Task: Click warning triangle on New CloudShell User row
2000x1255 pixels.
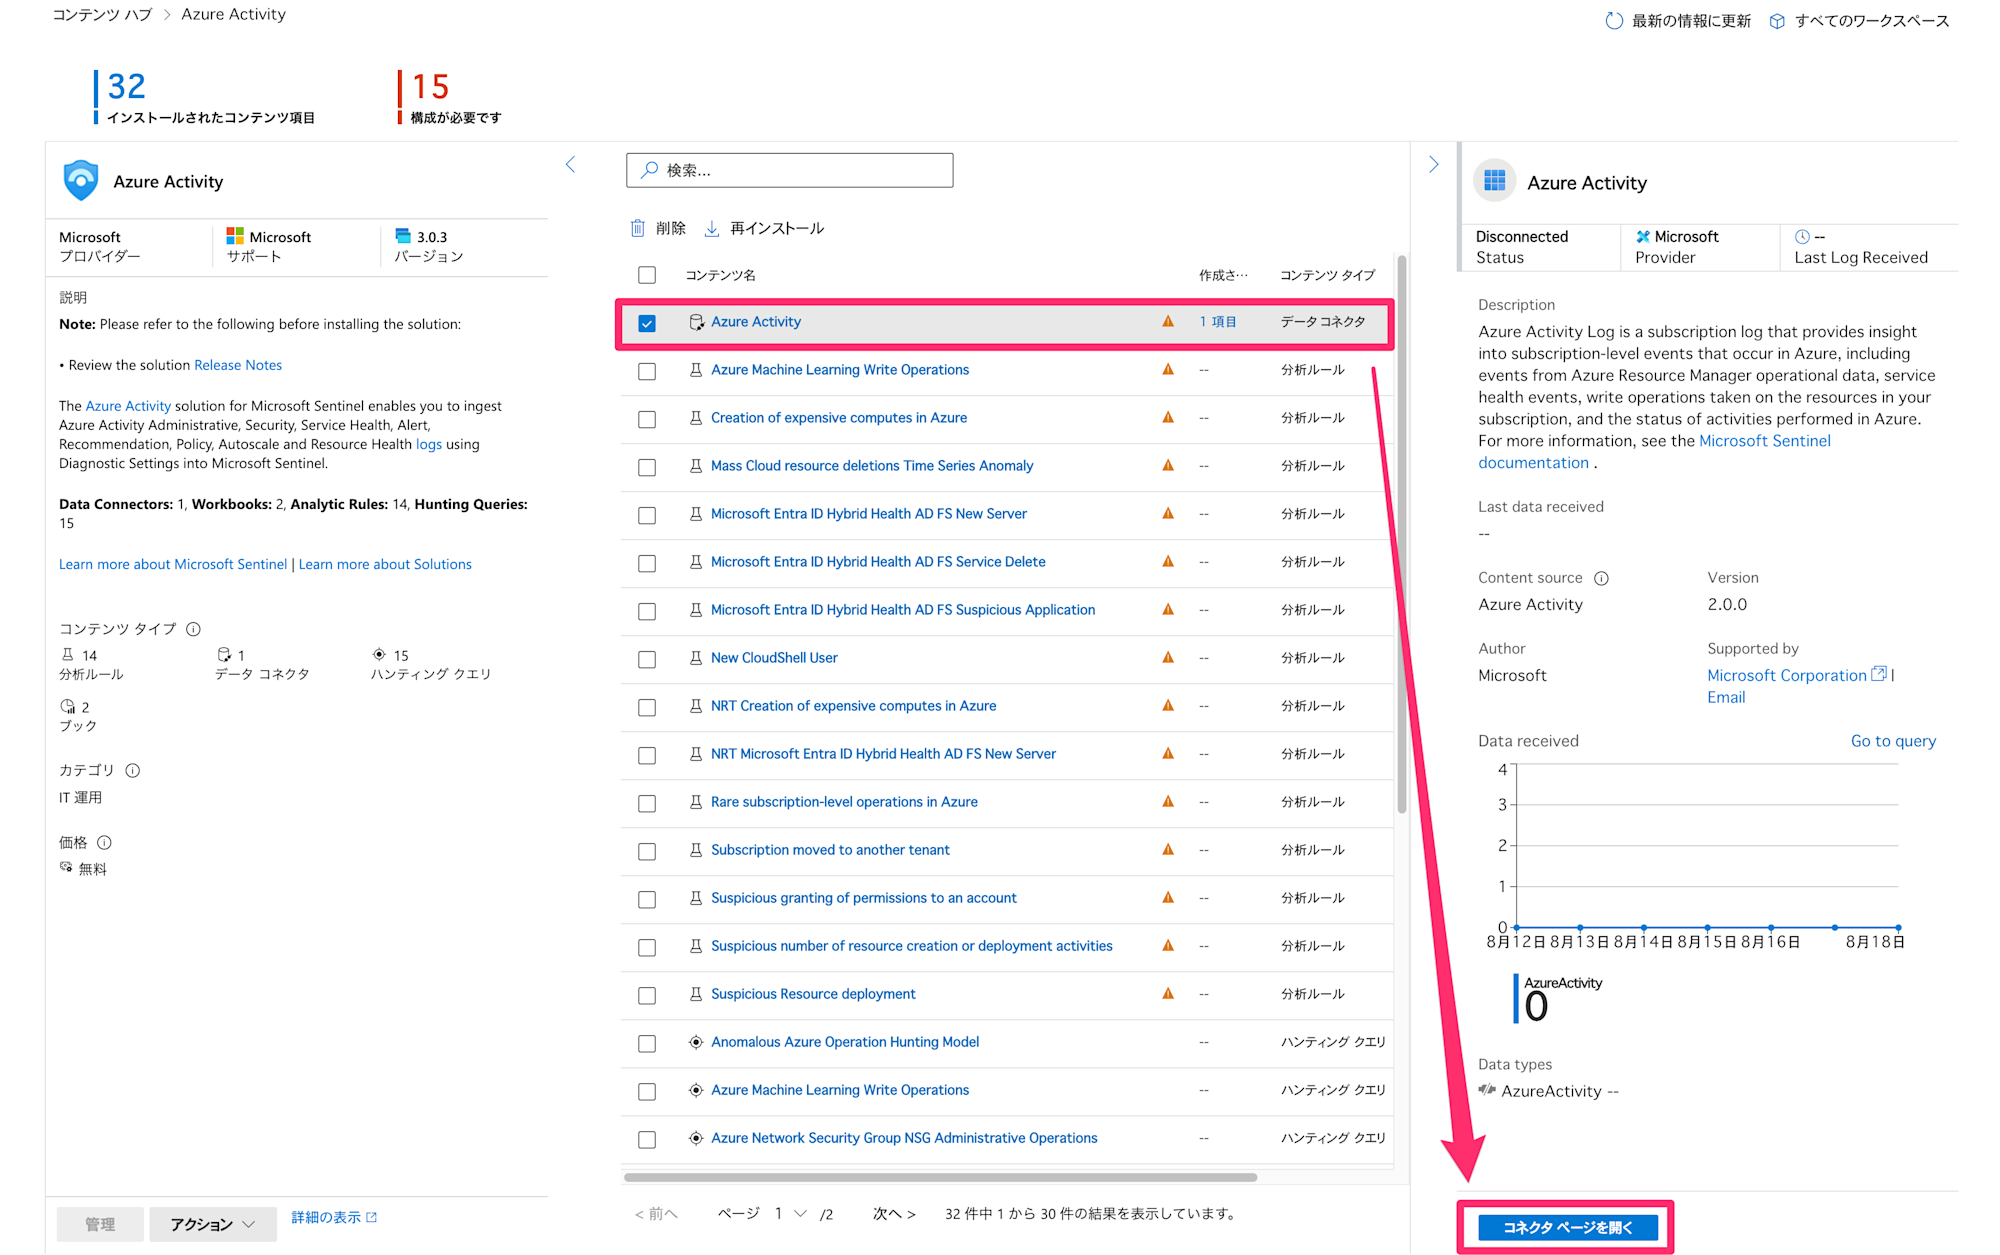Action: point(1168,658)
